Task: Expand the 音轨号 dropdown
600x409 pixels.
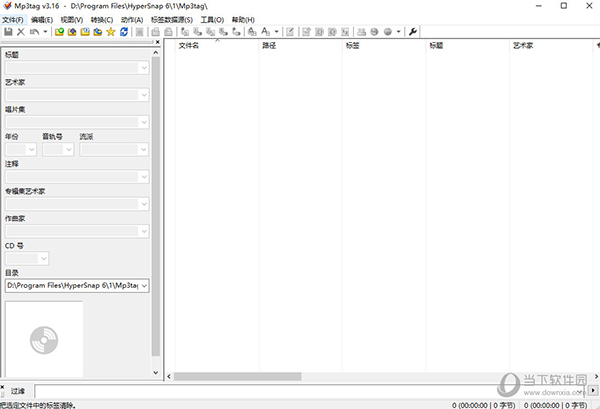Action: [x=69, y=150]
